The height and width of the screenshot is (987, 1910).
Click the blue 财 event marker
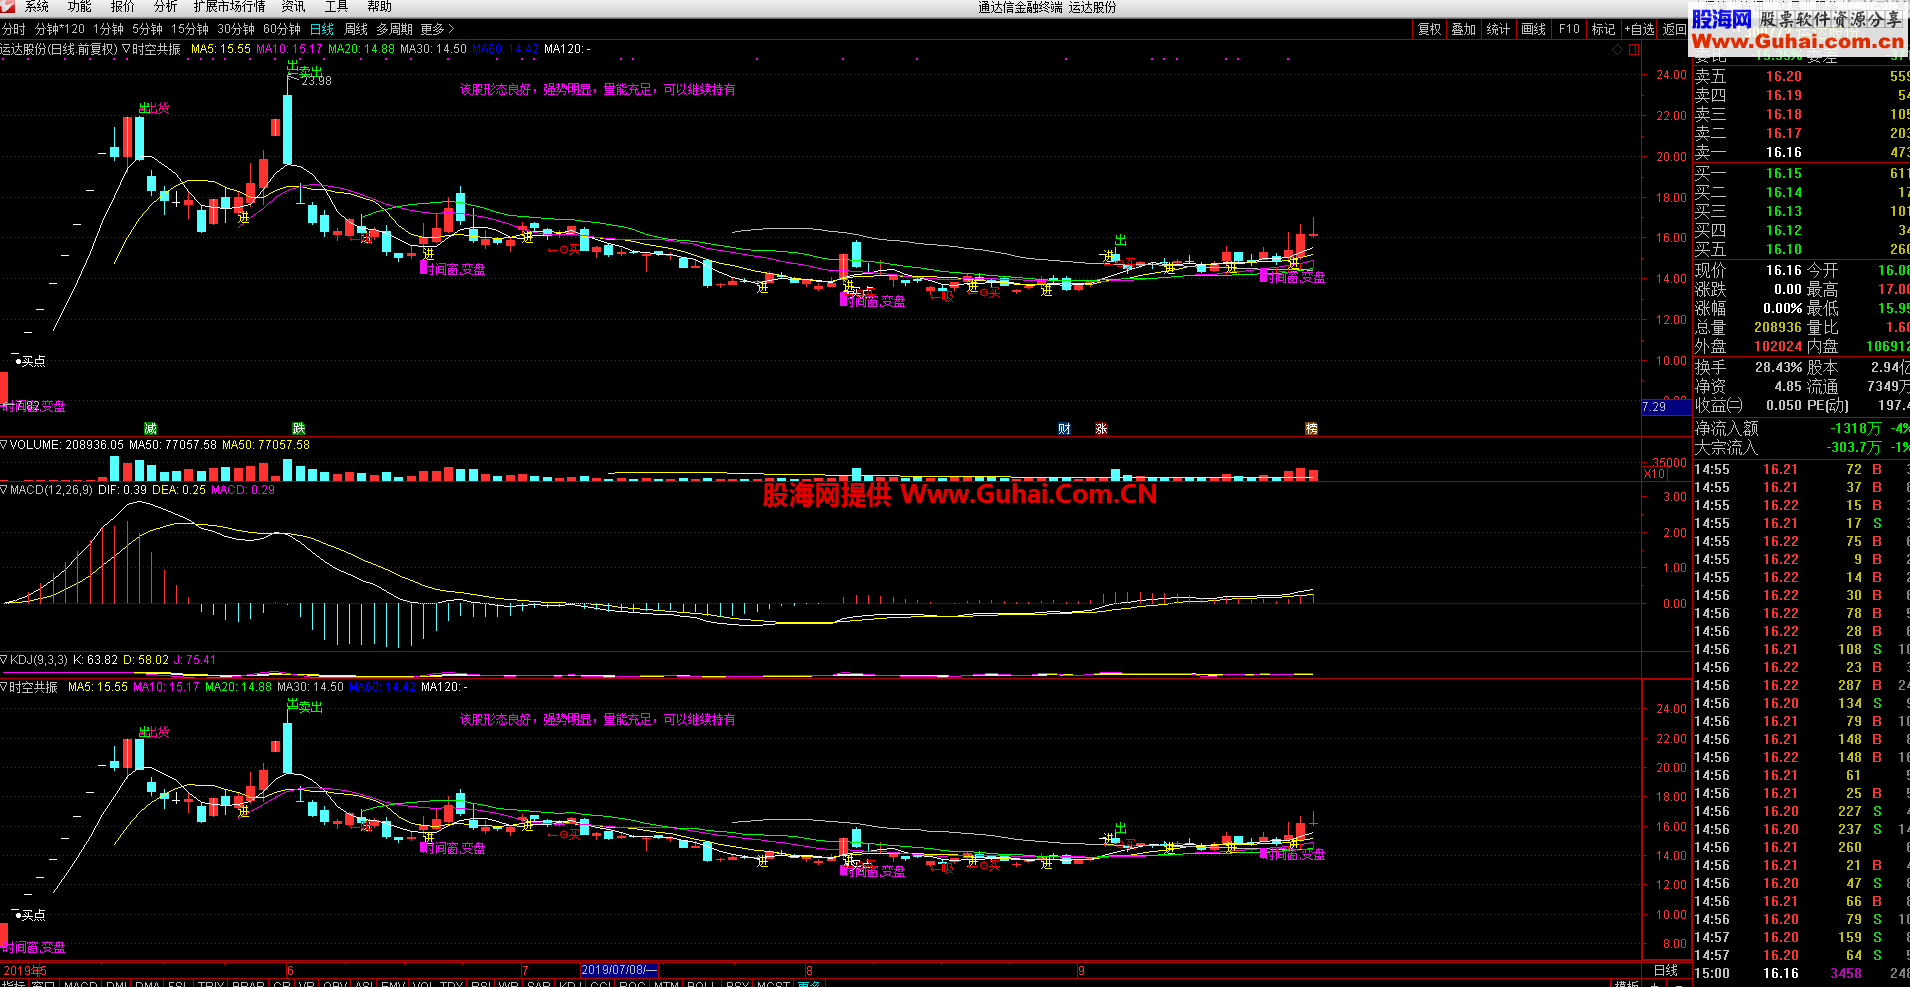(1064, 428)
